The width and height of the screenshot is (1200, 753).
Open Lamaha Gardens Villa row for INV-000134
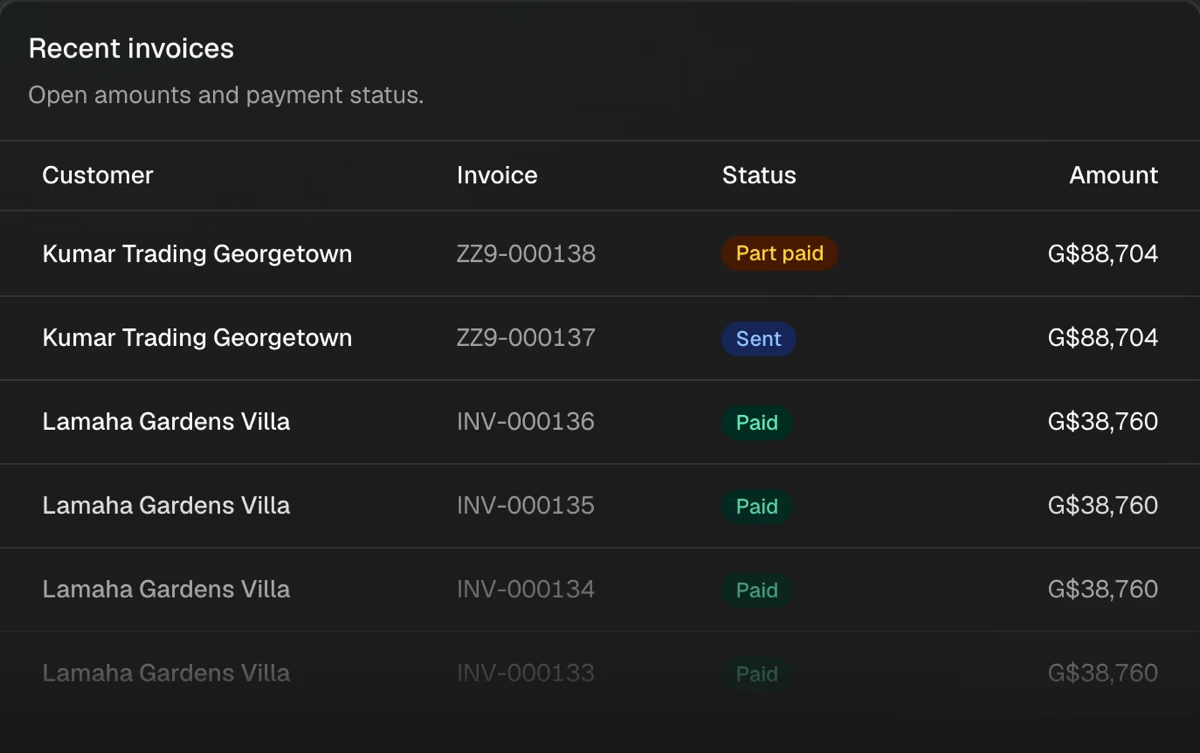(x=600, y=590)
